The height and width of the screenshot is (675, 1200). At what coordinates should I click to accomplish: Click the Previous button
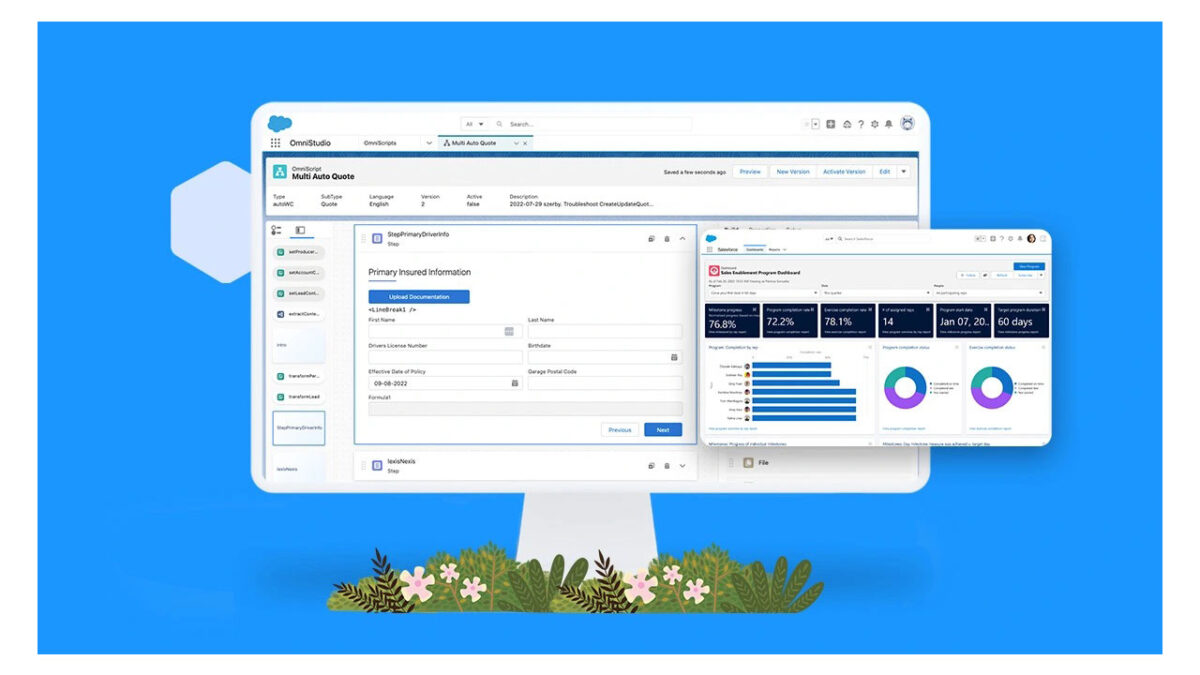point(620,430)
